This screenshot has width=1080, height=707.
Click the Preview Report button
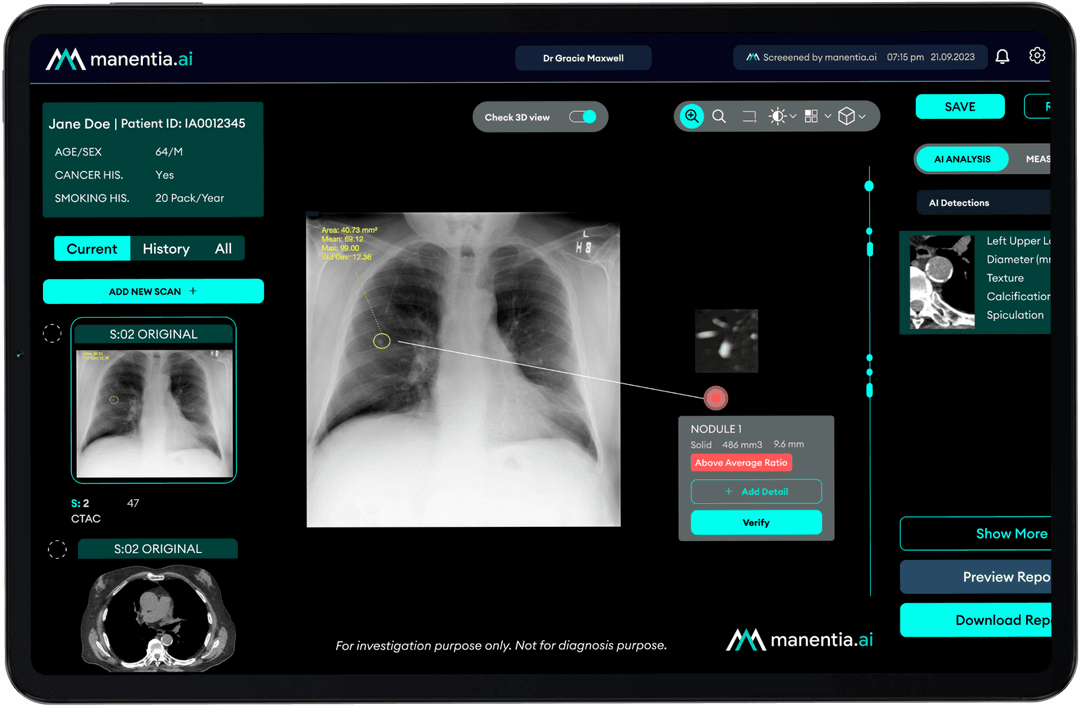point(975,577)
